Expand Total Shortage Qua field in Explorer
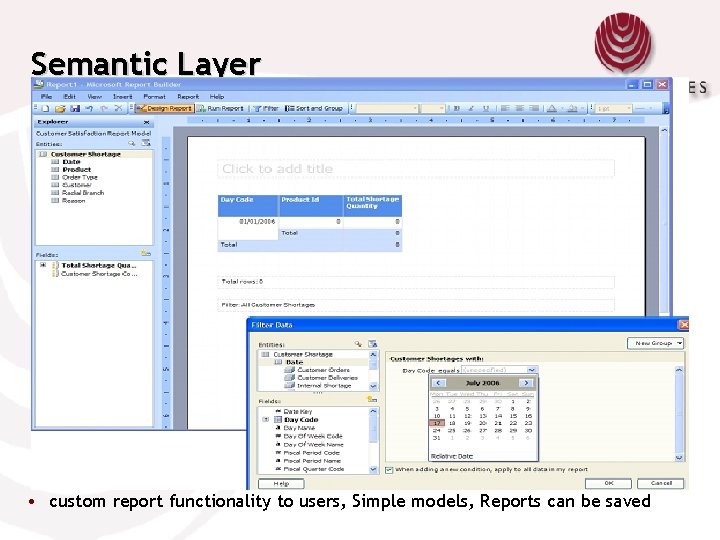720x540 pixels. (x=43, y=265)
